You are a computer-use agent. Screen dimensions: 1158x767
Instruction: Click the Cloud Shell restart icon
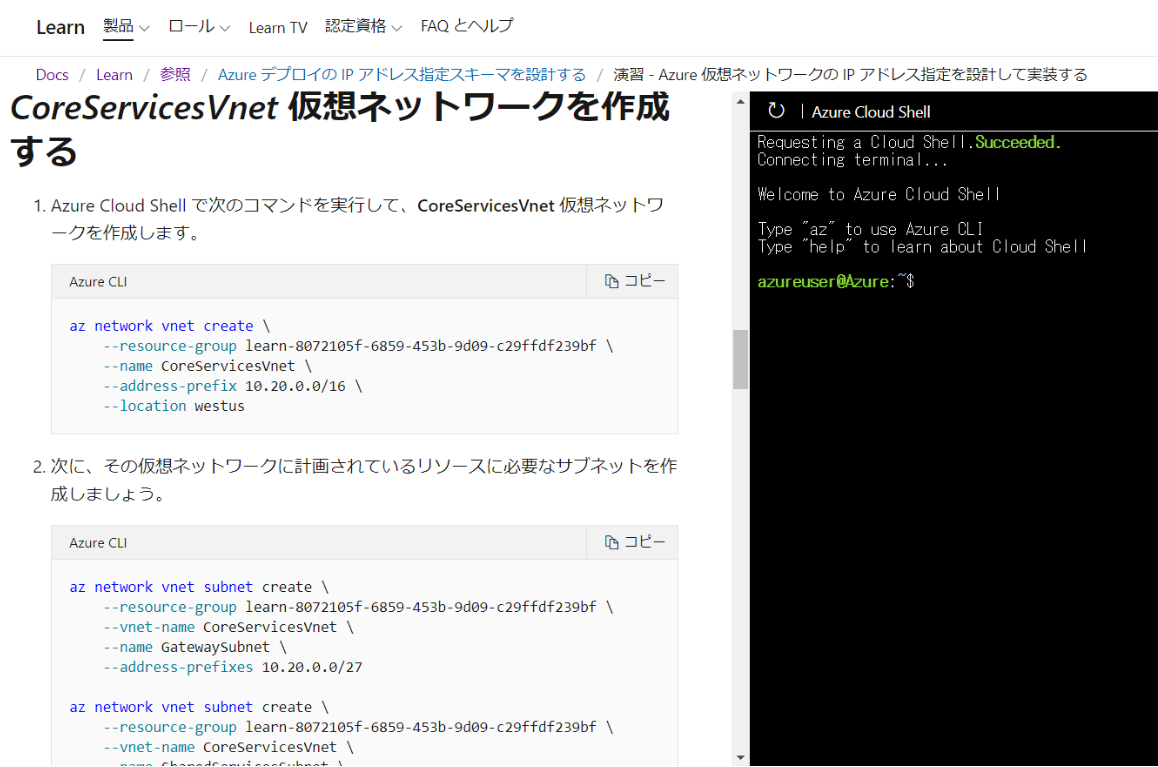click(776, 111)
